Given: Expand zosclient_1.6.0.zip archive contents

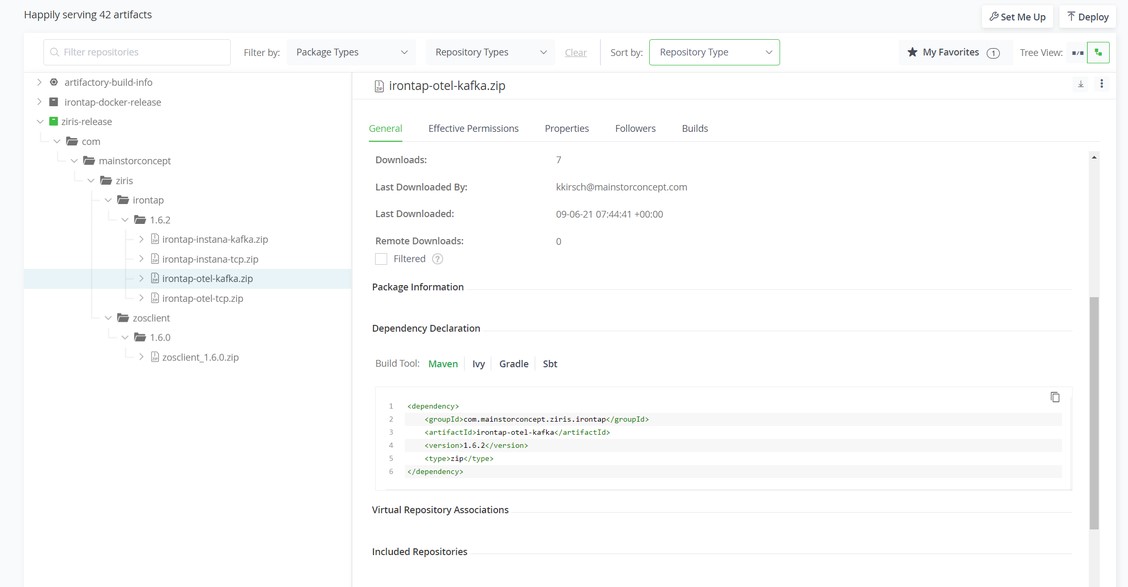Looking at the screenshot, I should pos(142,357).
